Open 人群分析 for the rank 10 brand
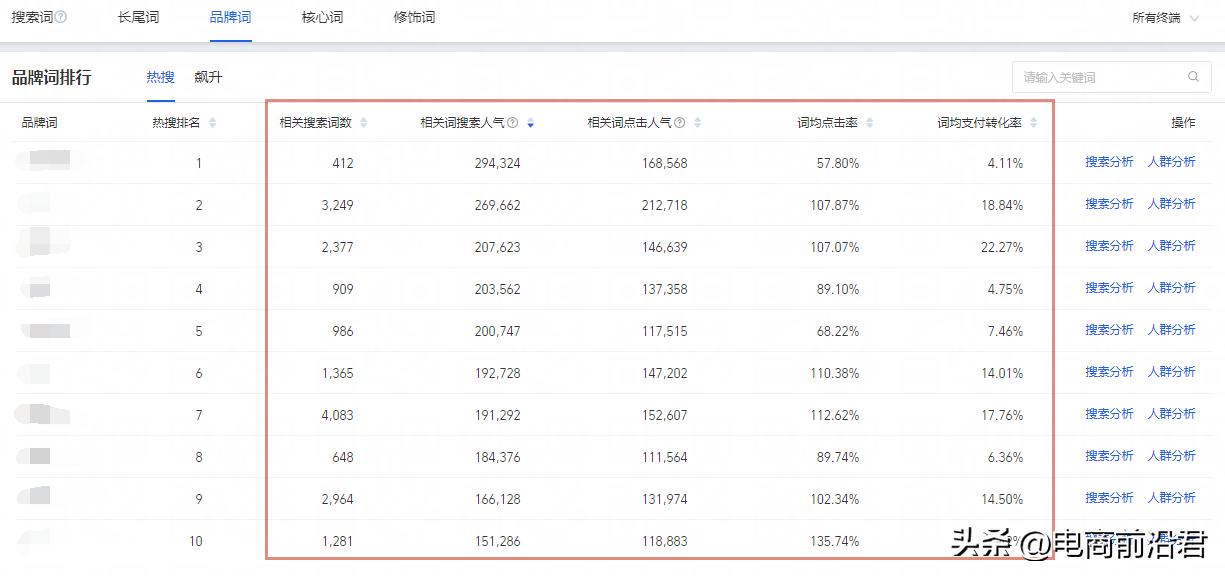1225x576 pixels. pos(1172,540)
